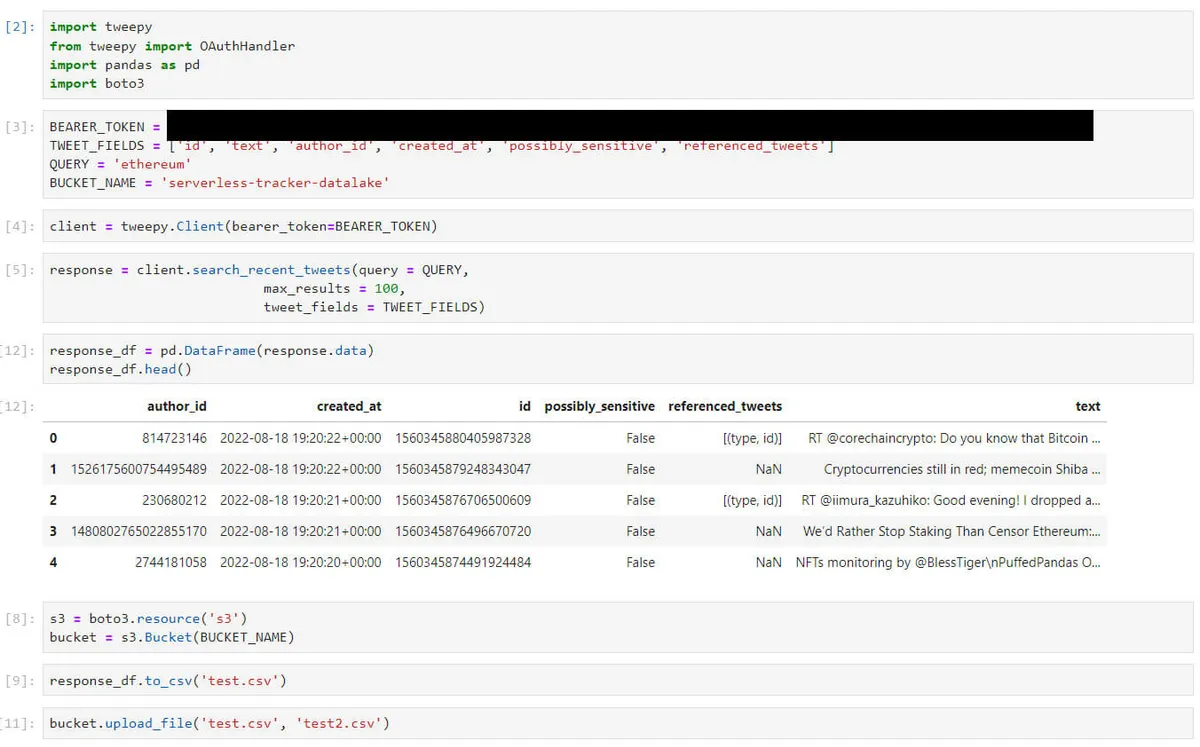Screen dimensions: 1200x747
Task: Click author_id value 814723146
Action: 174,438
